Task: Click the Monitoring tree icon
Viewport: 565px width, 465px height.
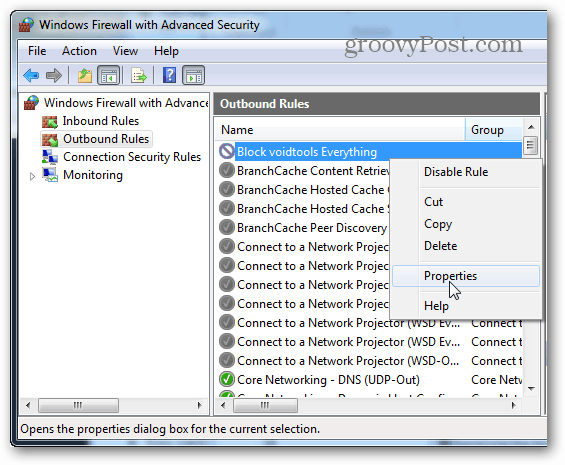Action: click(50, 175)
